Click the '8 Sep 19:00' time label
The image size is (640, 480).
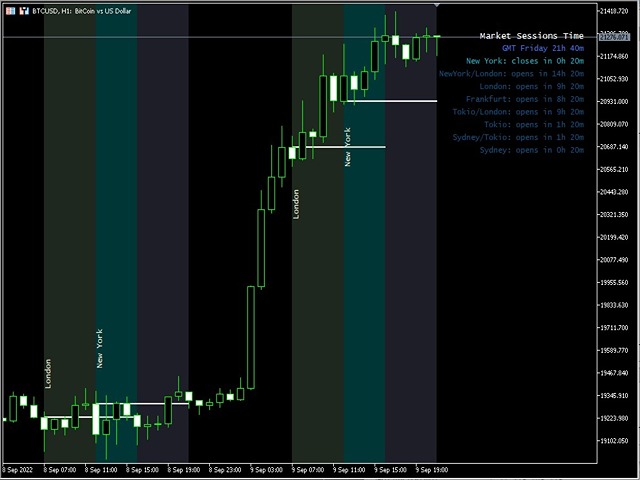184,470
